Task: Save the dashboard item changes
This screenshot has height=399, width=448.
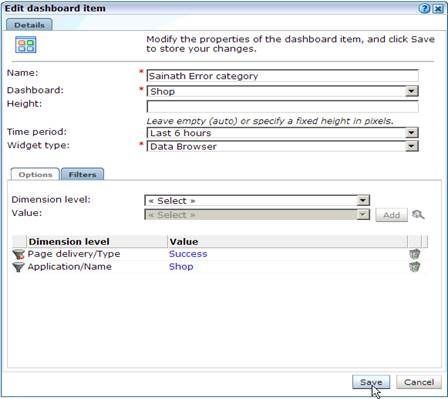Action: [x=371, y=382]
